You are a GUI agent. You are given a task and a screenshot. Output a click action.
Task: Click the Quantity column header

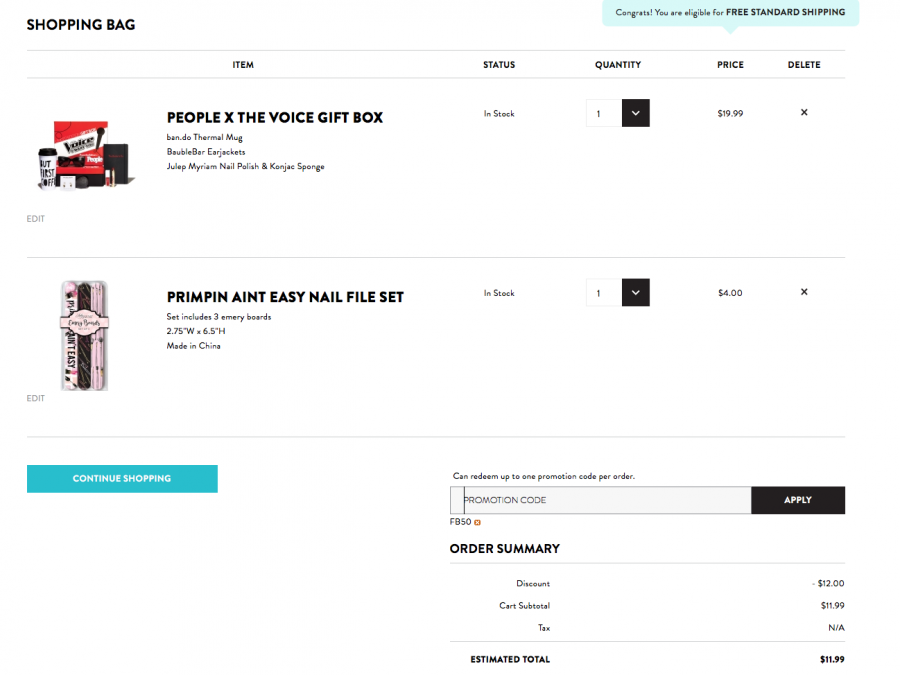pos(618,65)
